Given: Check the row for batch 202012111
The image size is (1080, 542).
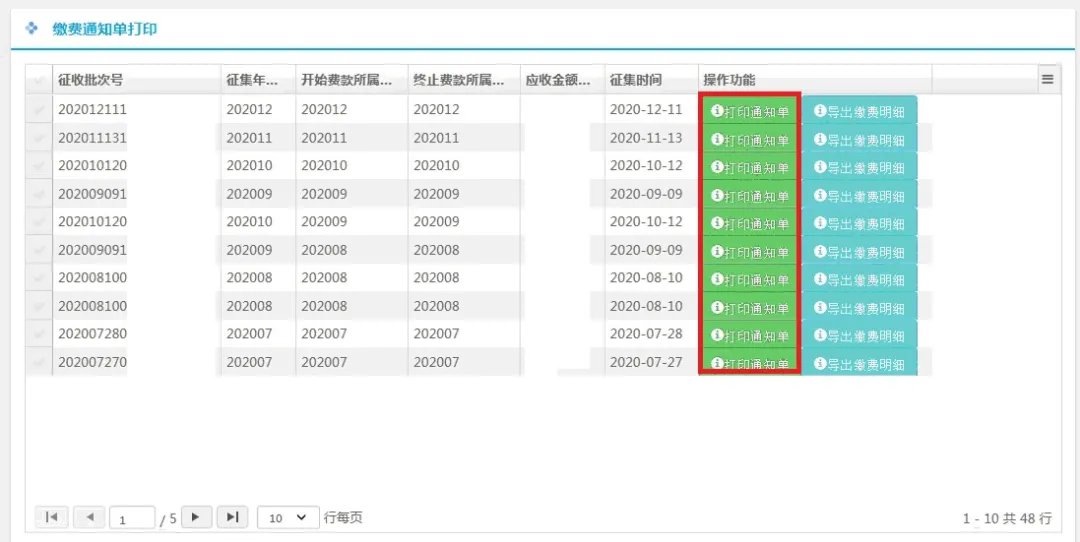Looking at the screenshot, I should tap(39, 109).
